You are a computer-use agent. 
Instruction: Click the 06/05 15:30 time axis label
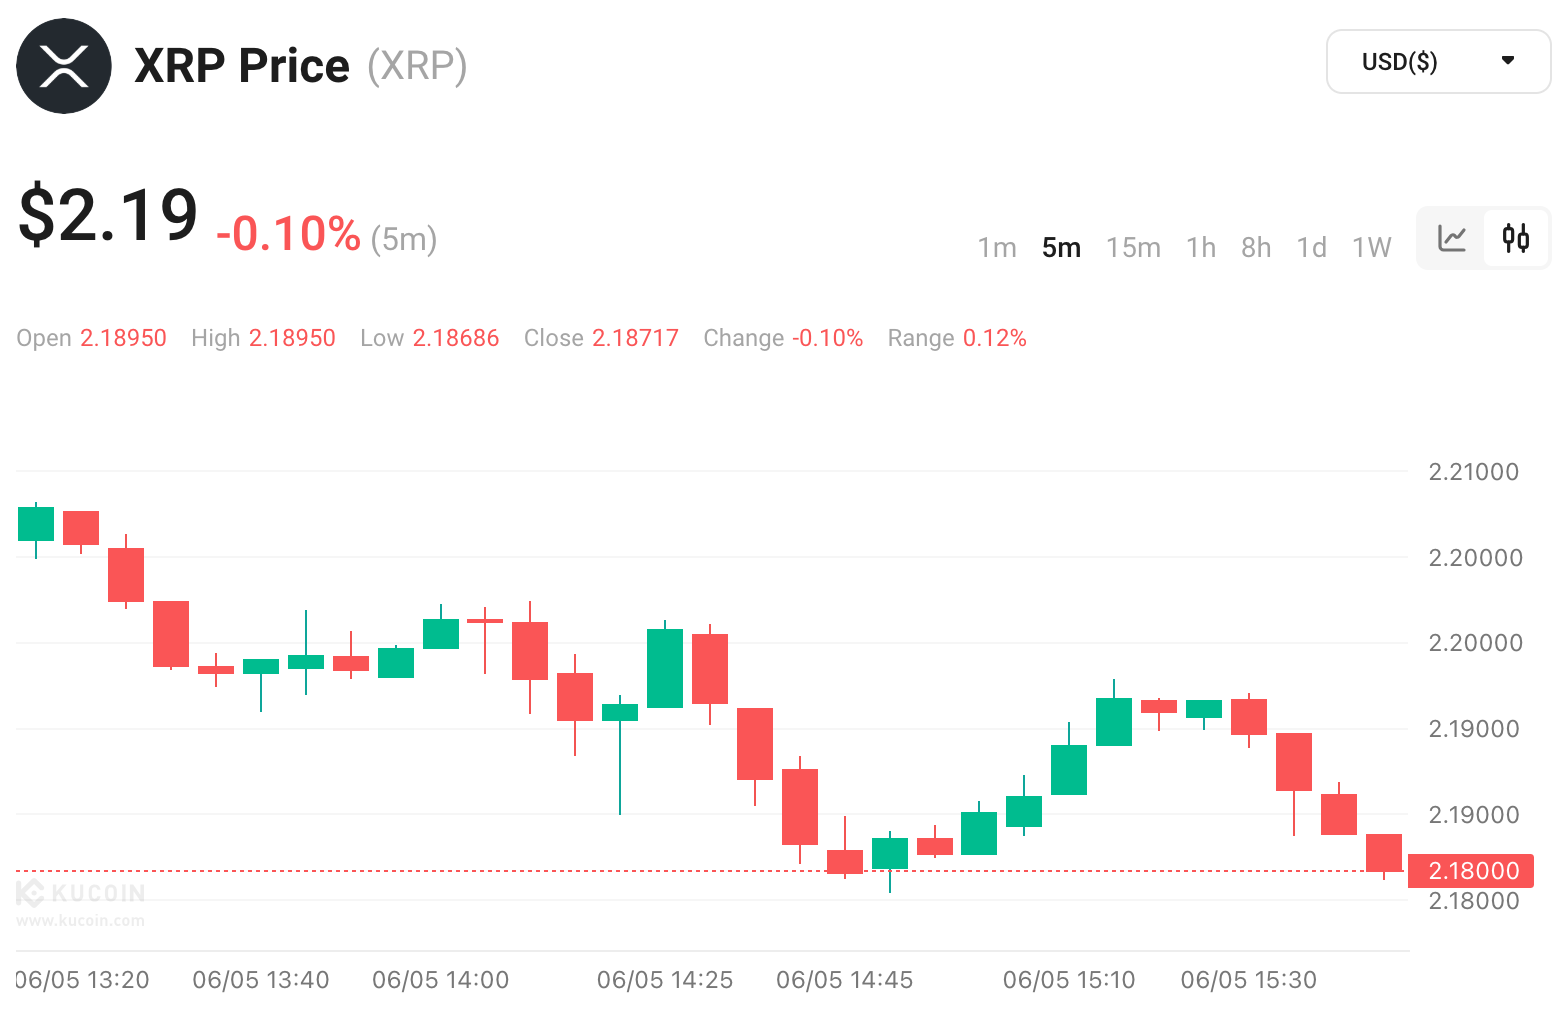(1248, 980)
